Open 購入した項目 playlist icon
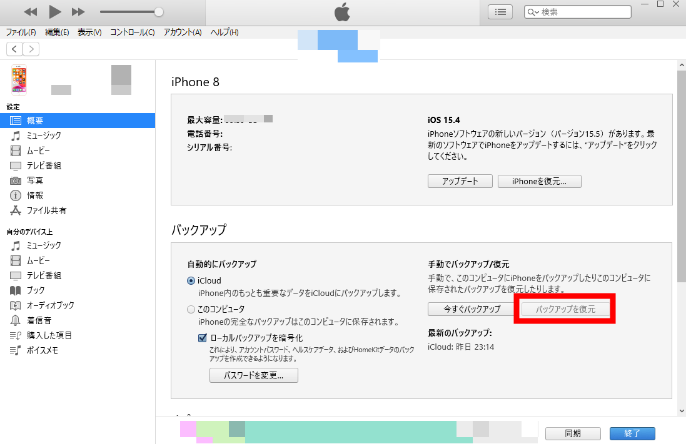686x444 pixels. (15, 336)
